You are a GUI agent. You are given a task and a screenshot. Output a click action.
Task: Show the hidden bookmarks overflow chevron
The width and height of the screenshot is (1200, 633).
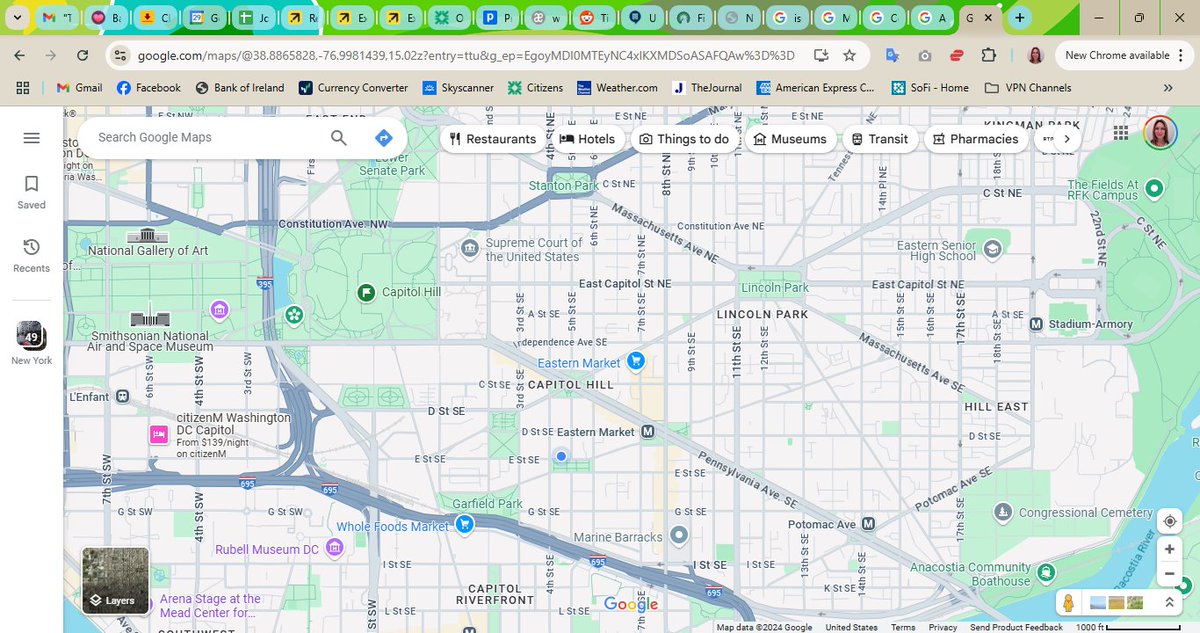(x=1167, y=87)
